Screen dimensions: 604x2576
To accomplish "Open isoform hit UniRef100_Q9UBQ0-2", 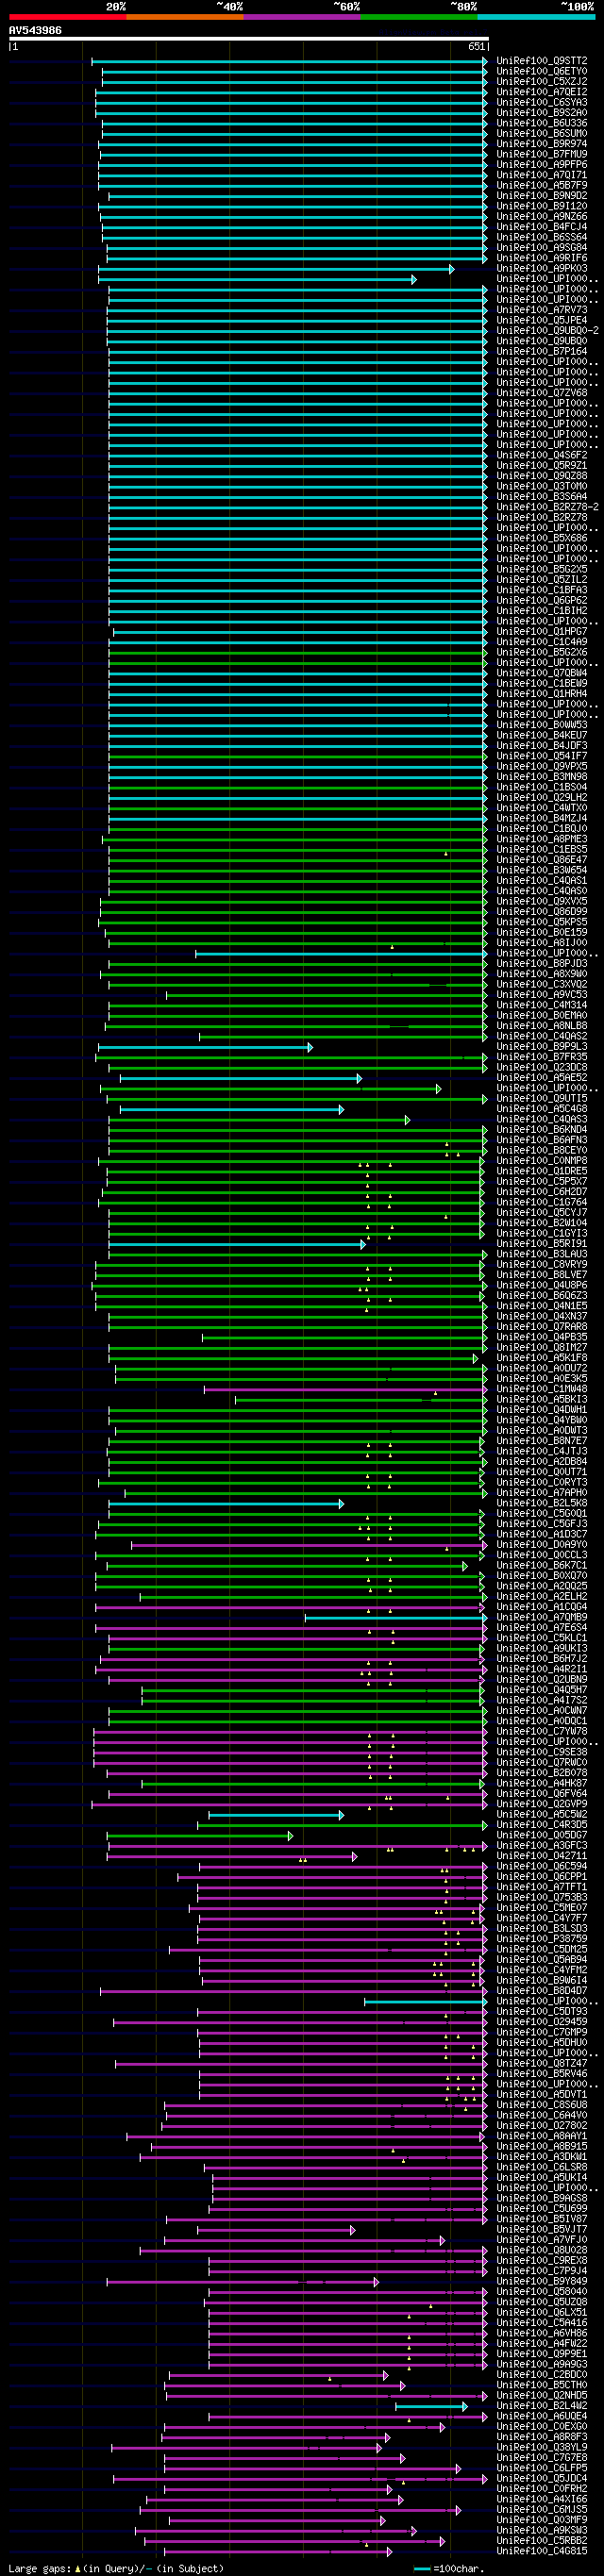I will tap(547, 331).
